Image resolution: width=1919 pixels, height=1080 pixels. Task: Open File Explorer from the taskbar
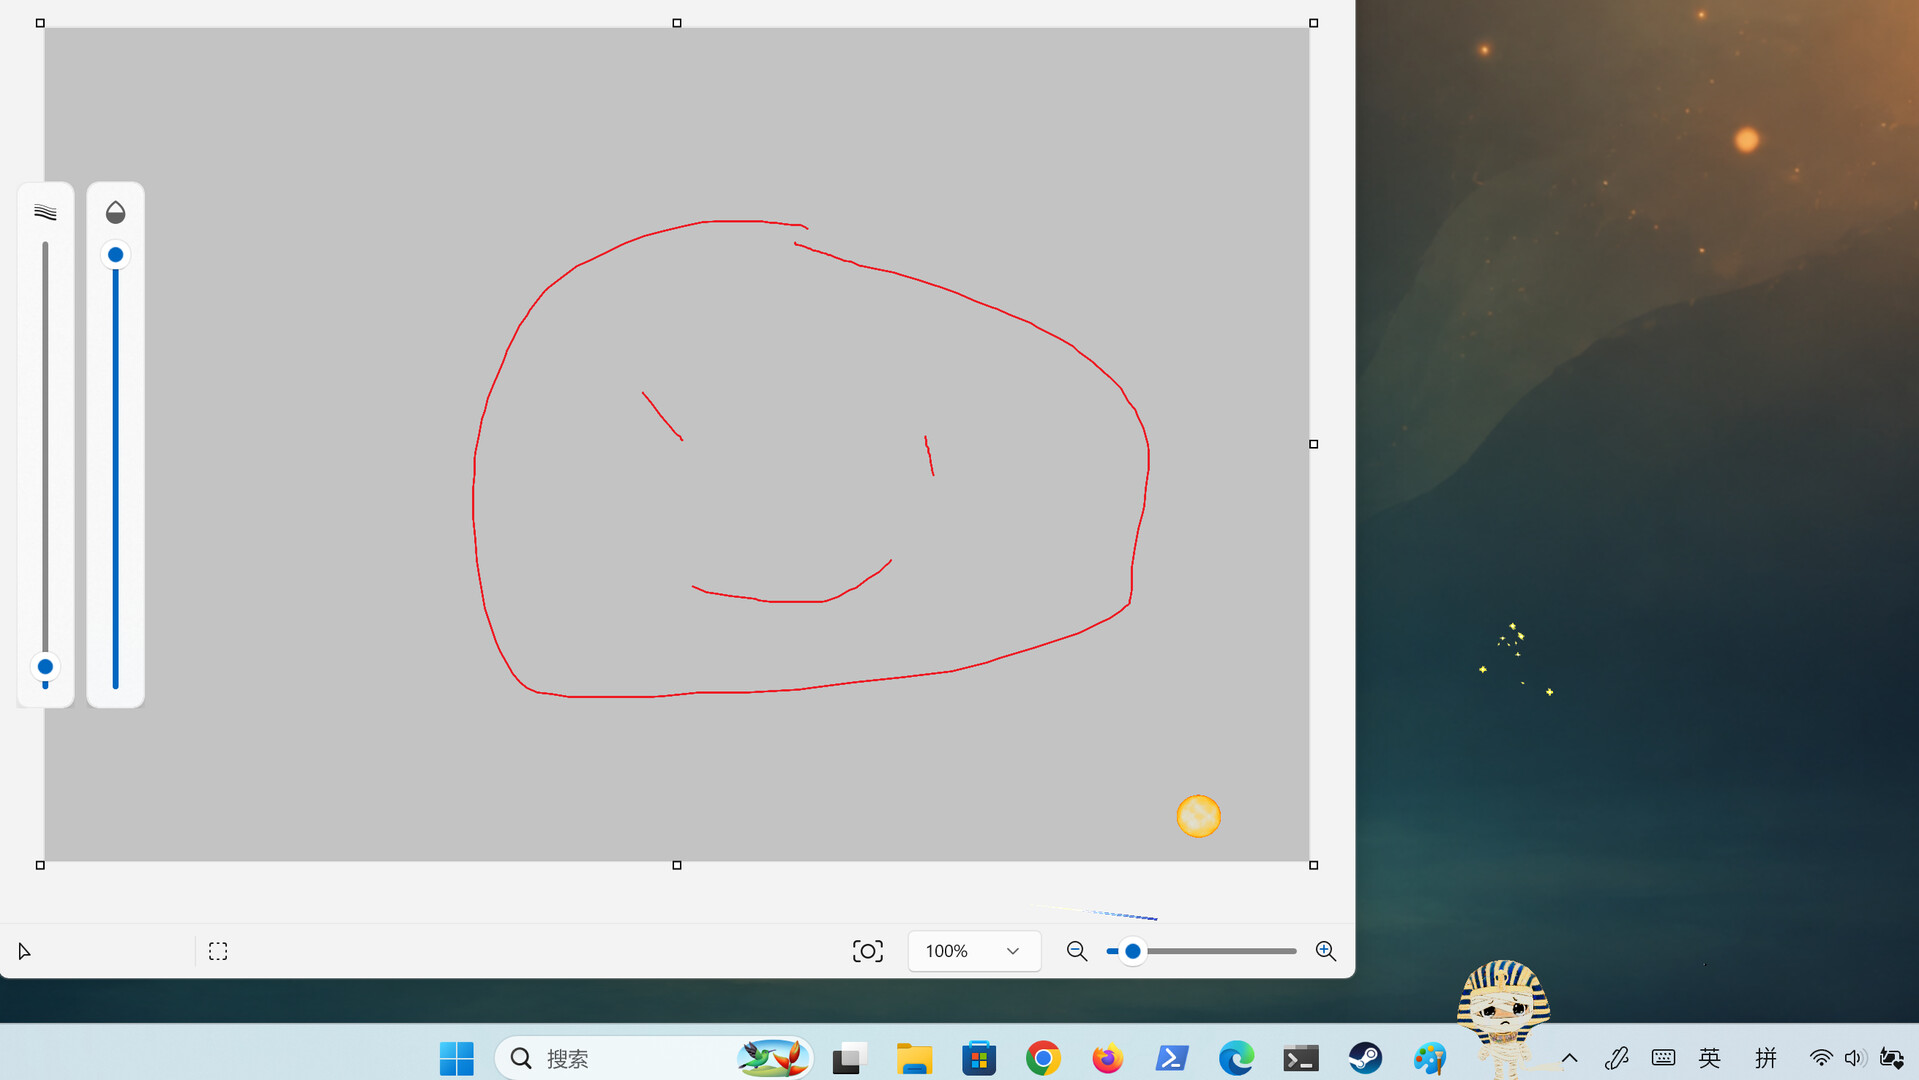(x=914, y=1058)
